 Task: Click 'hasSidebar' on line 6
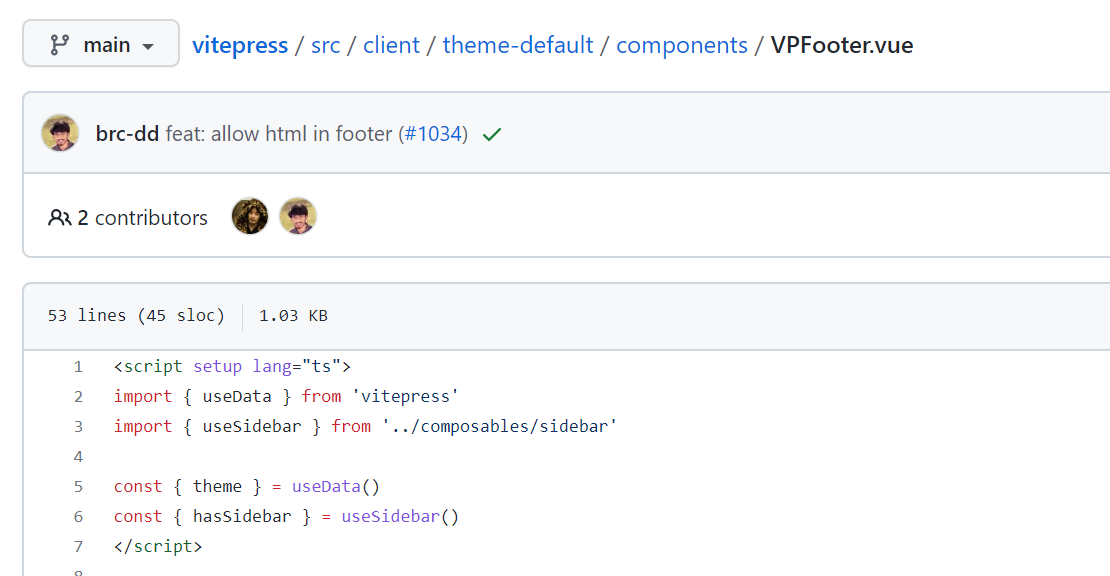coord(242,517)
